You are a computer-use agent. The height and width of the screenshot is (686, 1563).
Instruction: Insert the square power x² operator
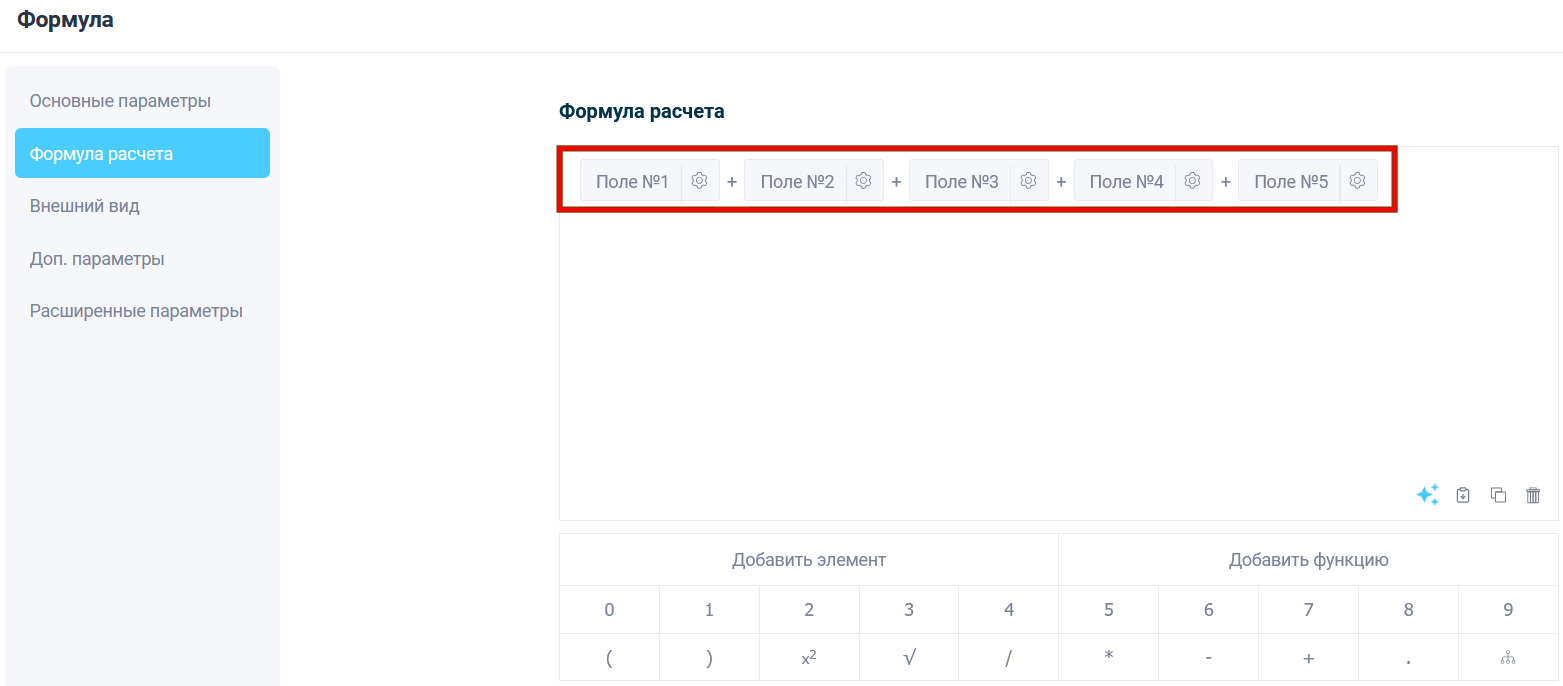(809, 658)
